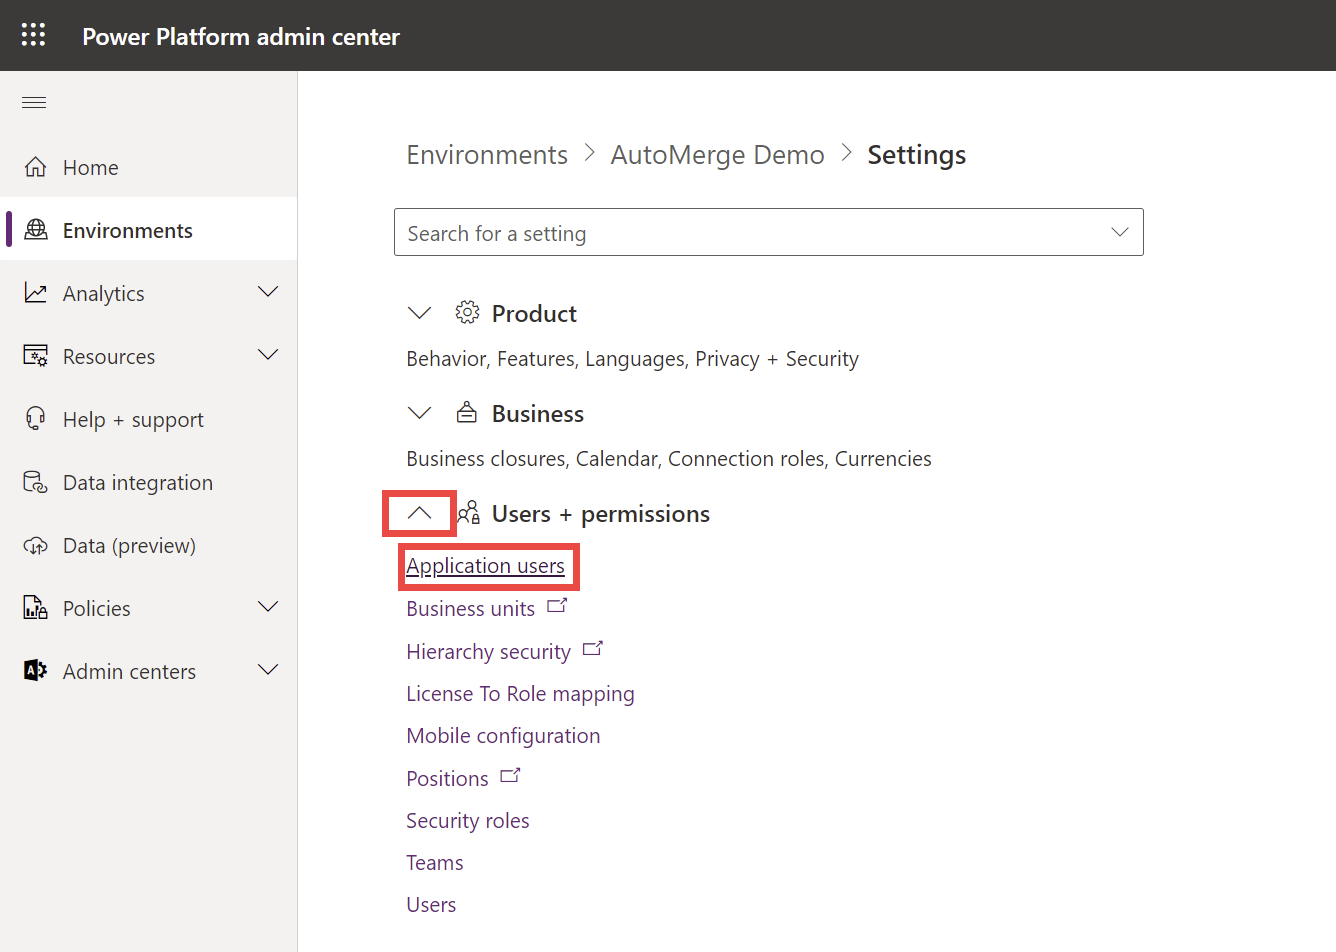Screen dimensions: 1336x952
Task: Click the Settings breadcrumb heading
Action: pos(917,155)
